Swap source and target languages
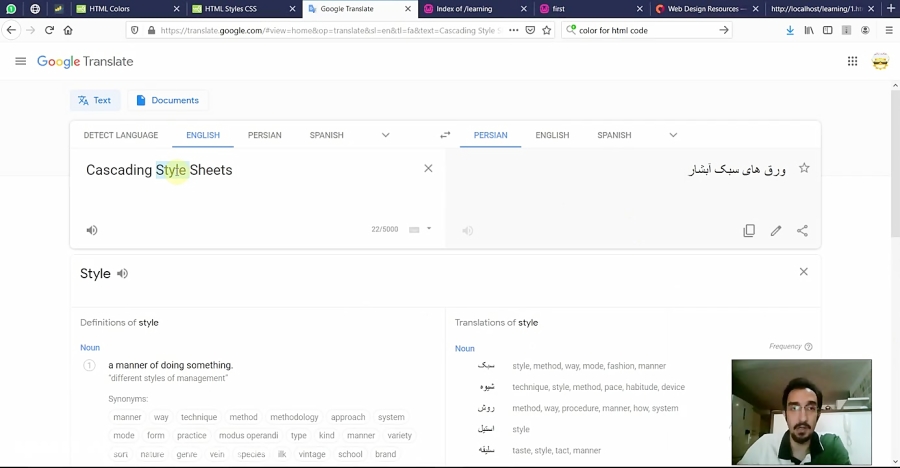 pos(445,135)
